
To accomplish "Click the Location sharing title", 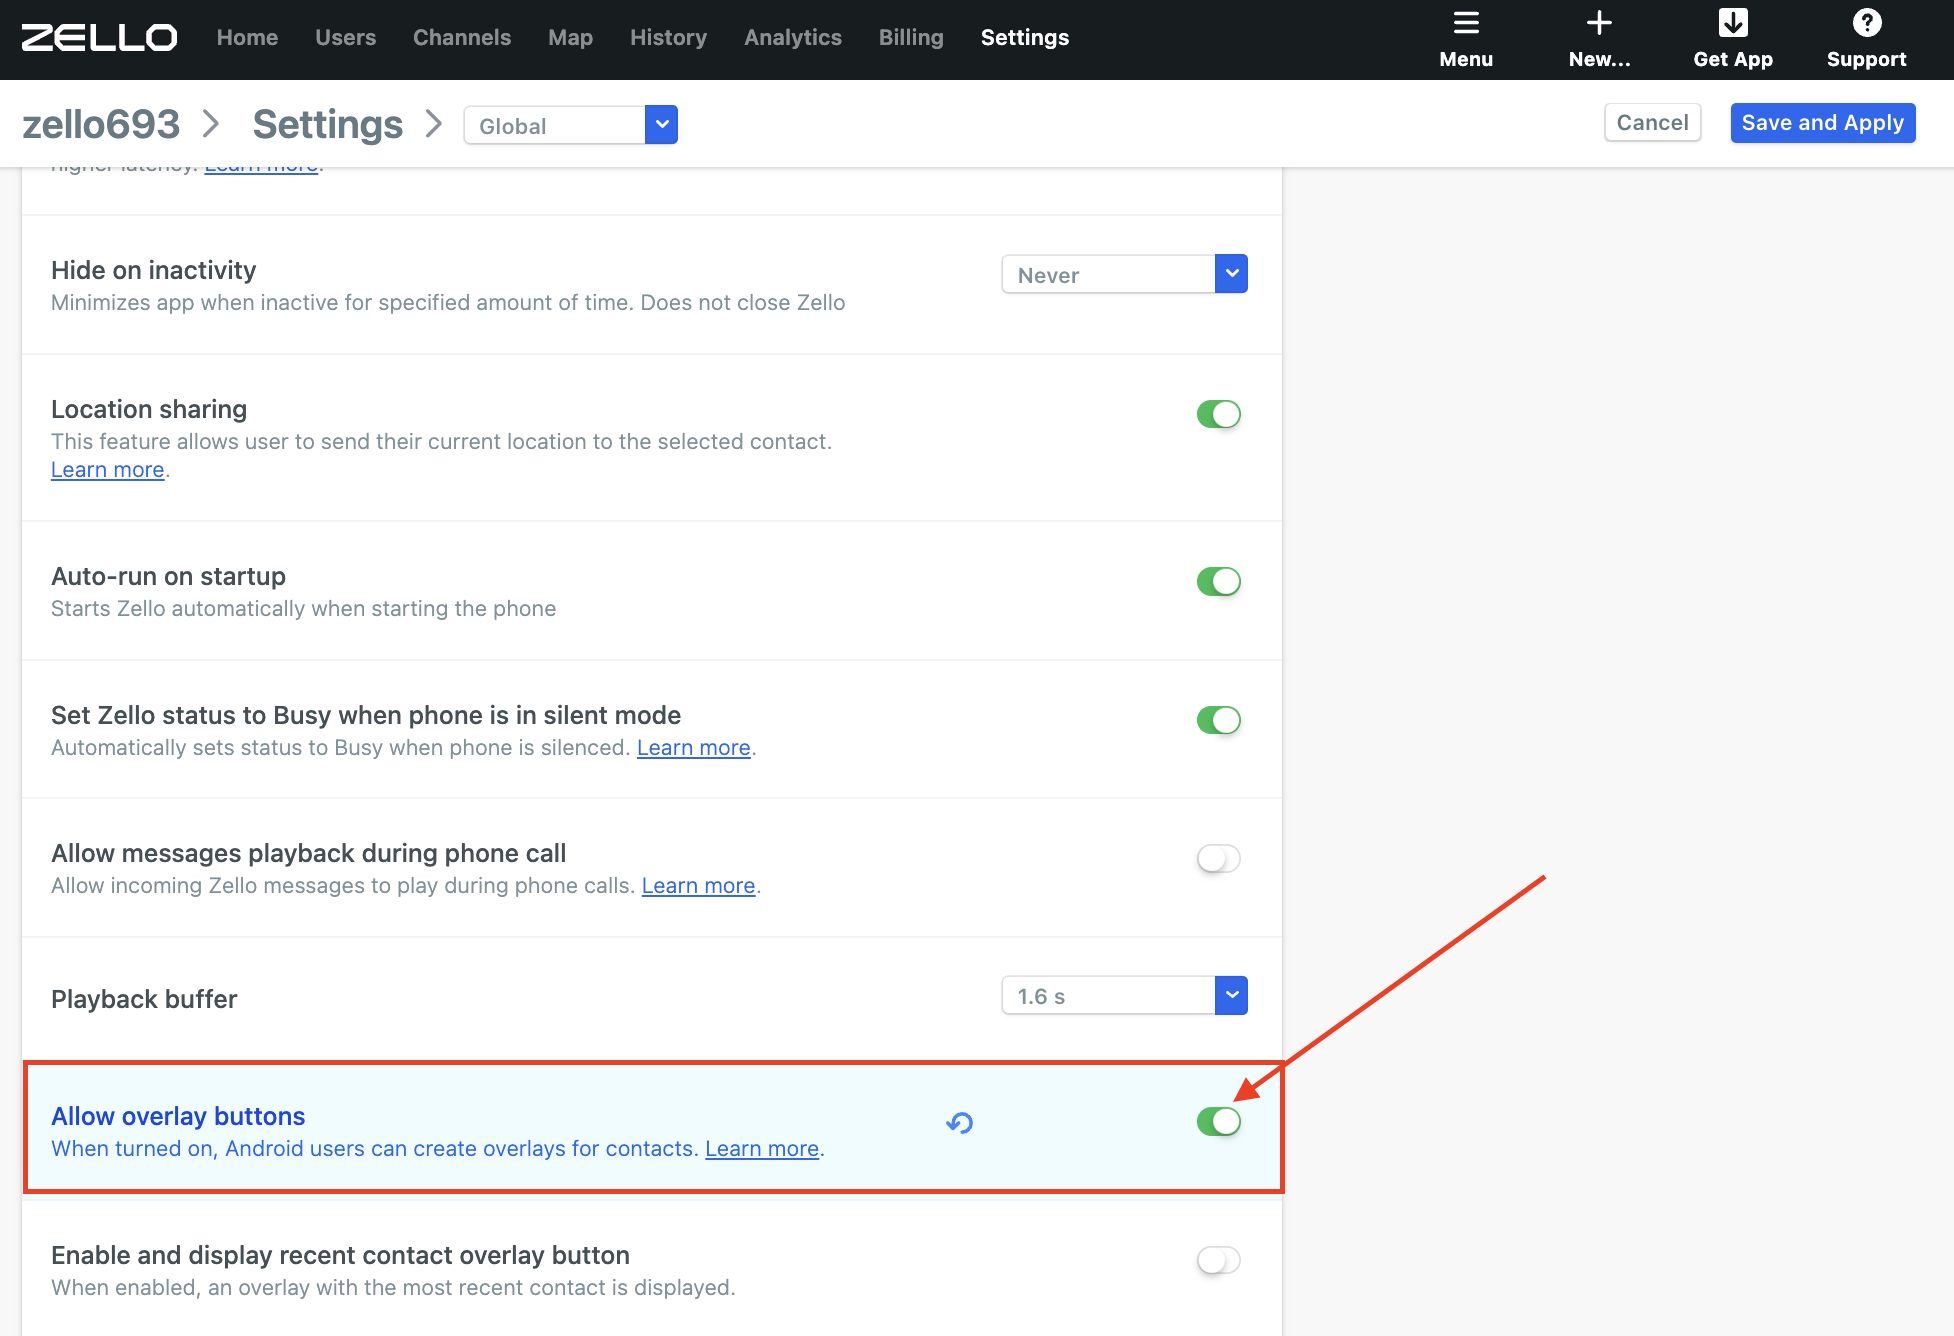I will [149, 409].
